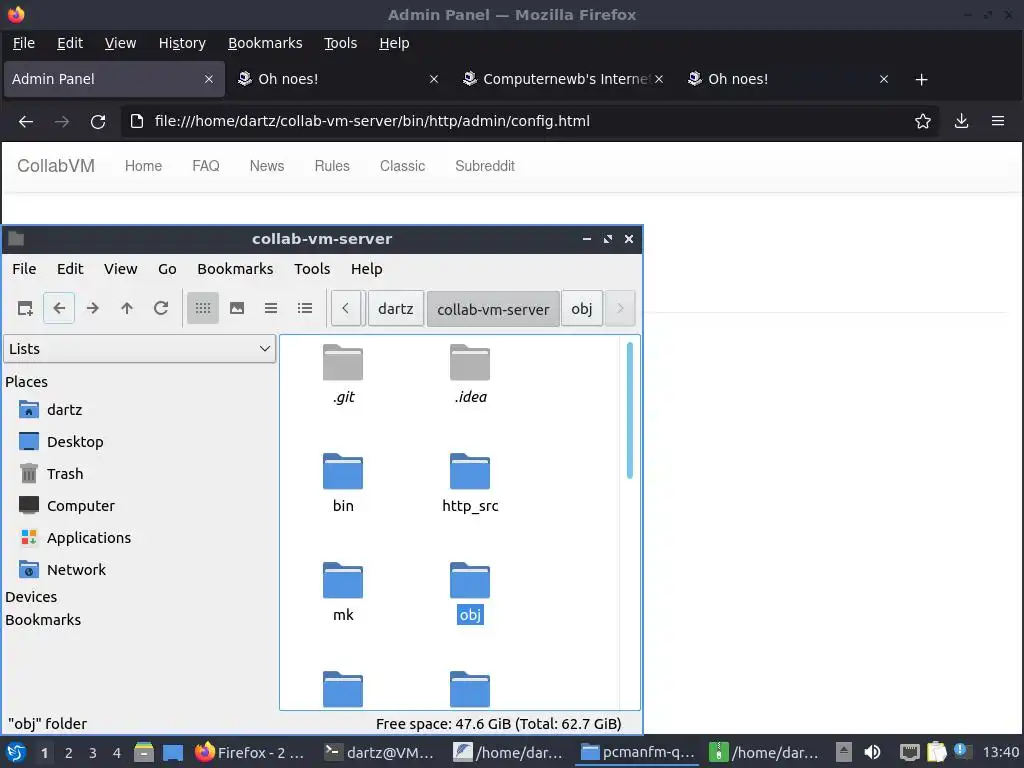Switch file manager to thumbnail view
The image size is (1024, 768).
[236, 308]
